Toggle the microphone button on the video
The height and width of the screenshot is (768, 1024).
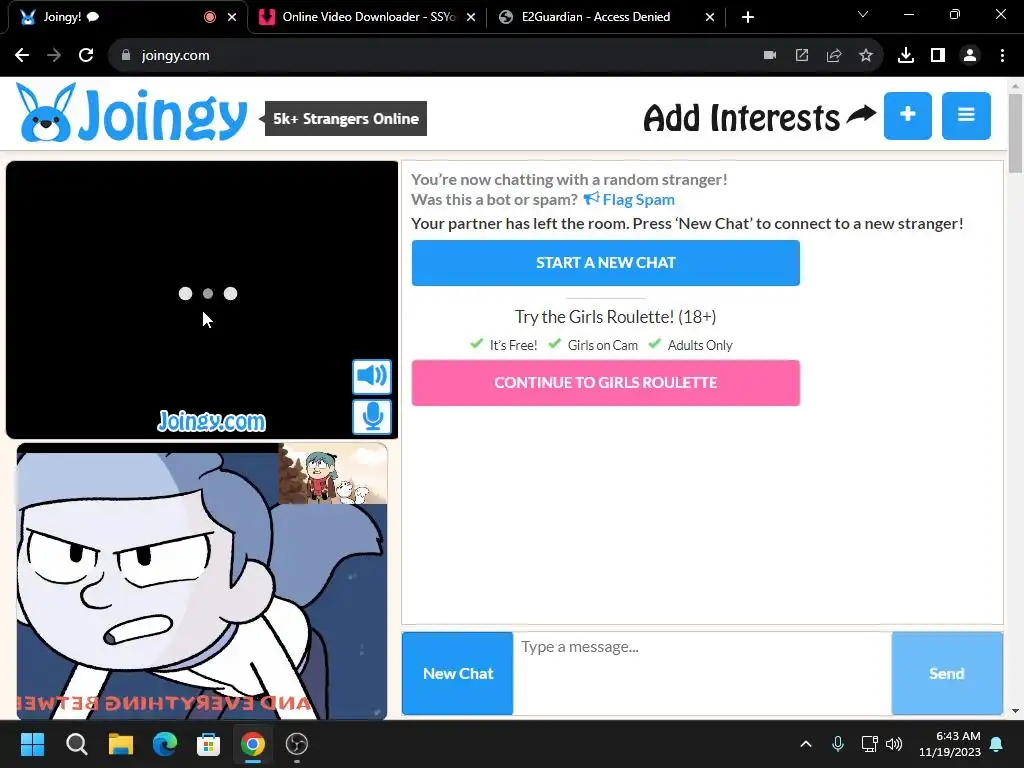372,417
